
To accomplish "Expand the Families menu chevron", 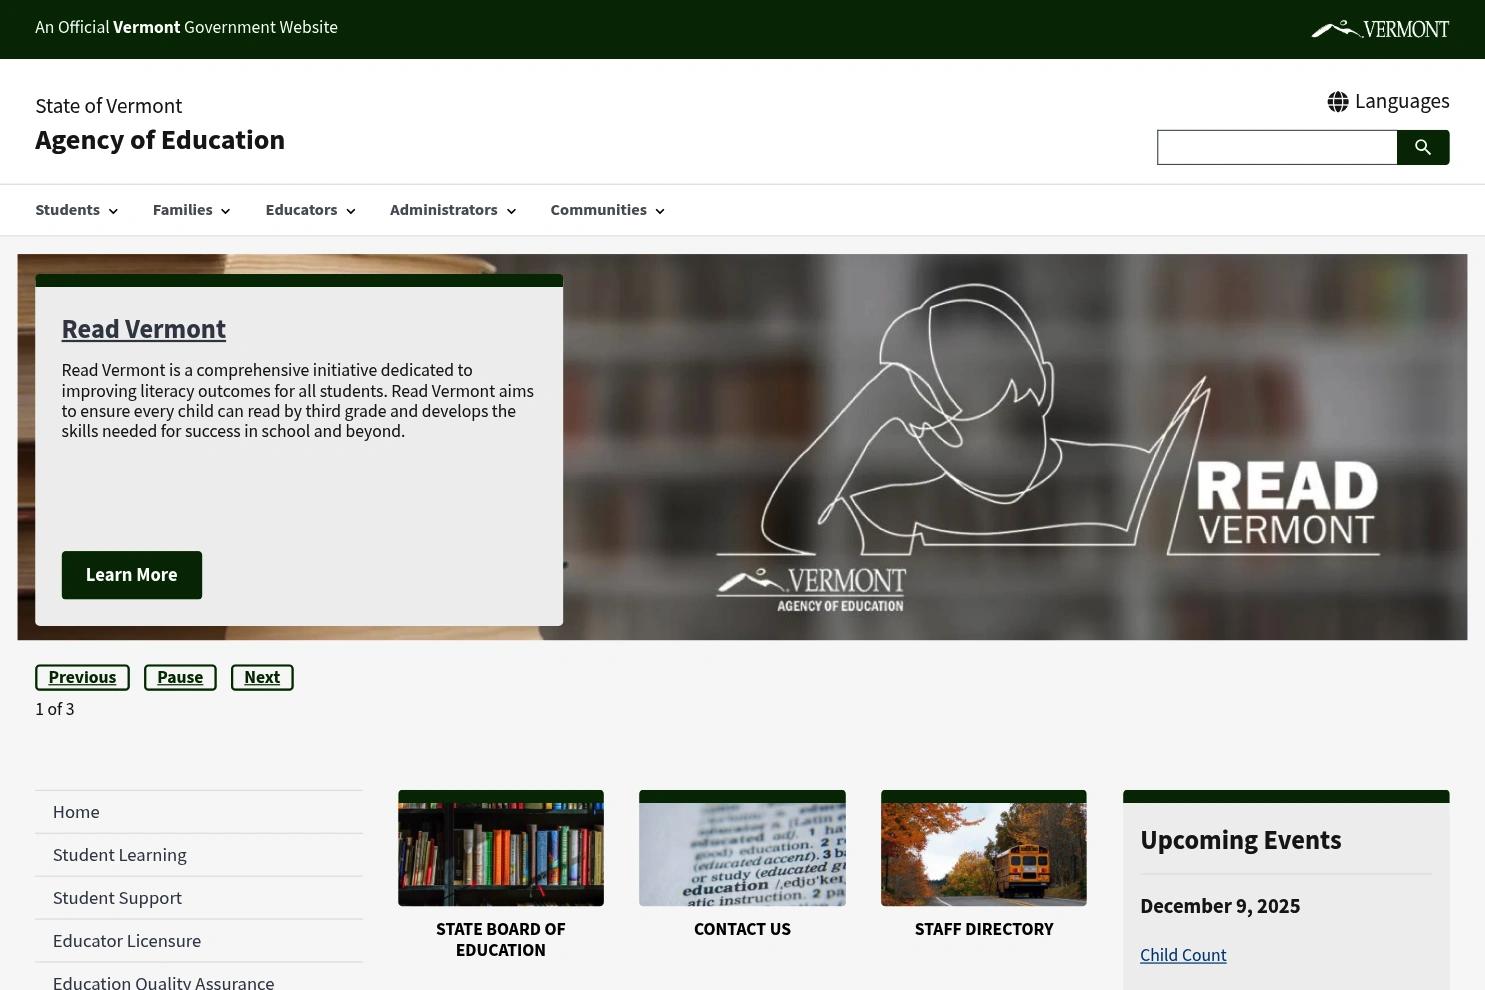I will click(225, 211).
